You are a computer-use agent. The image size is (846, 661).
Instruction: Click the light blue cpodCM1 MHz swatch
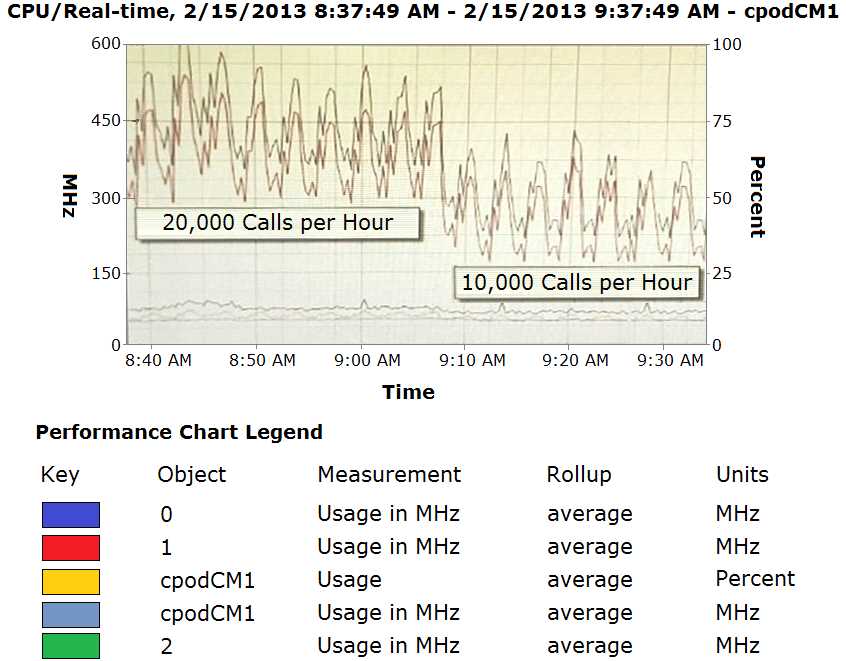[70, 613]
